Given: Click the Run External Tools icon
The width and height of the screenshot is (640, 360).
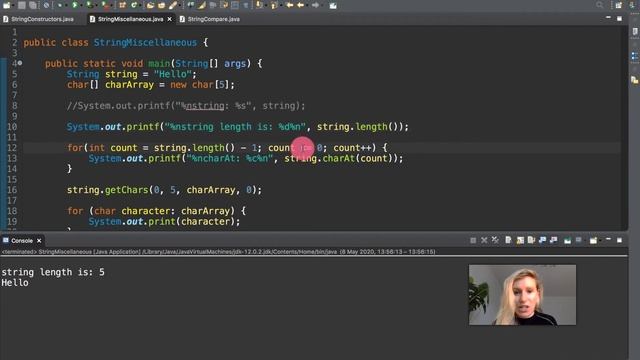Looking at the screenshot, I should [x=106, y=5].
